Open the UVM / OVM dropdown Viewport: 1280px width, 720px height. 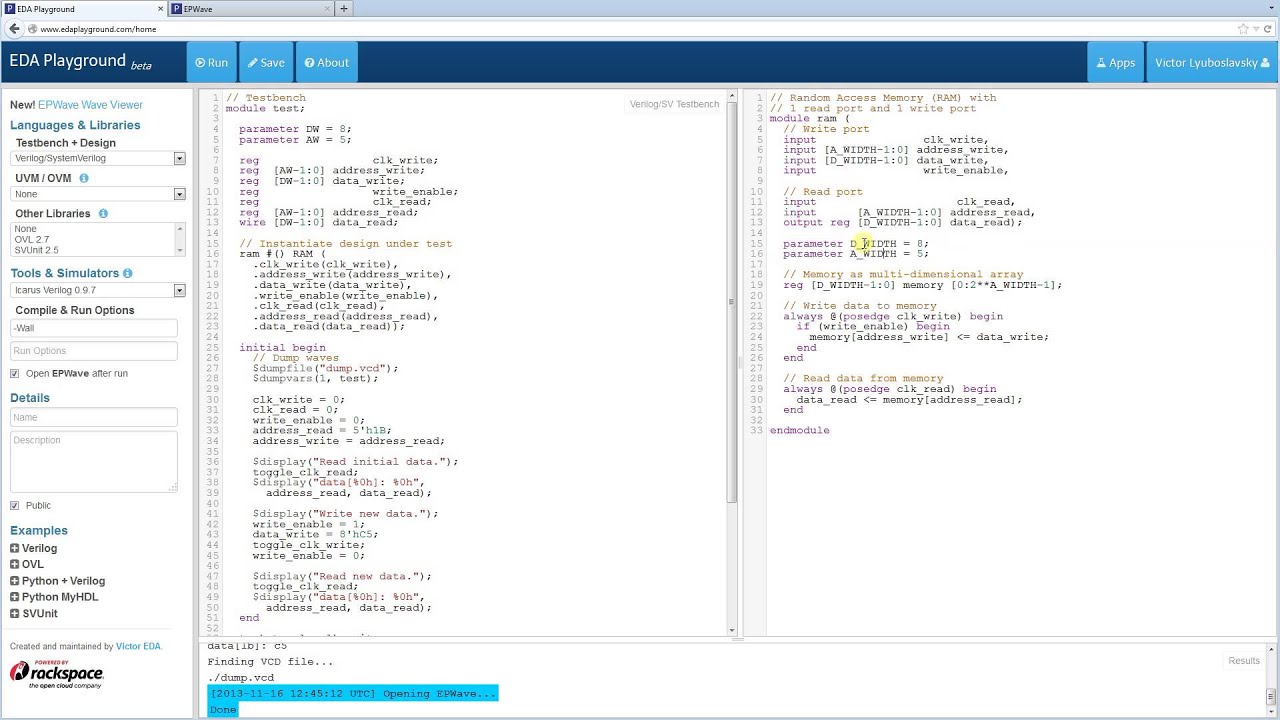click(x=98, y=194)
